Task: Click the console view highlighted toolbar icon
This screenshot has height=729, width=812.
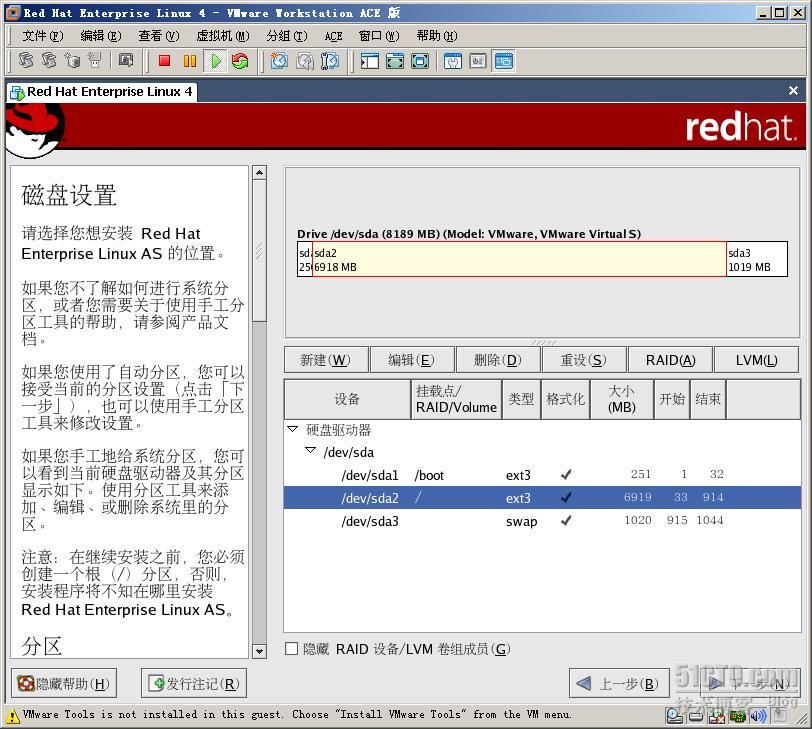Action: click(503, 61)
